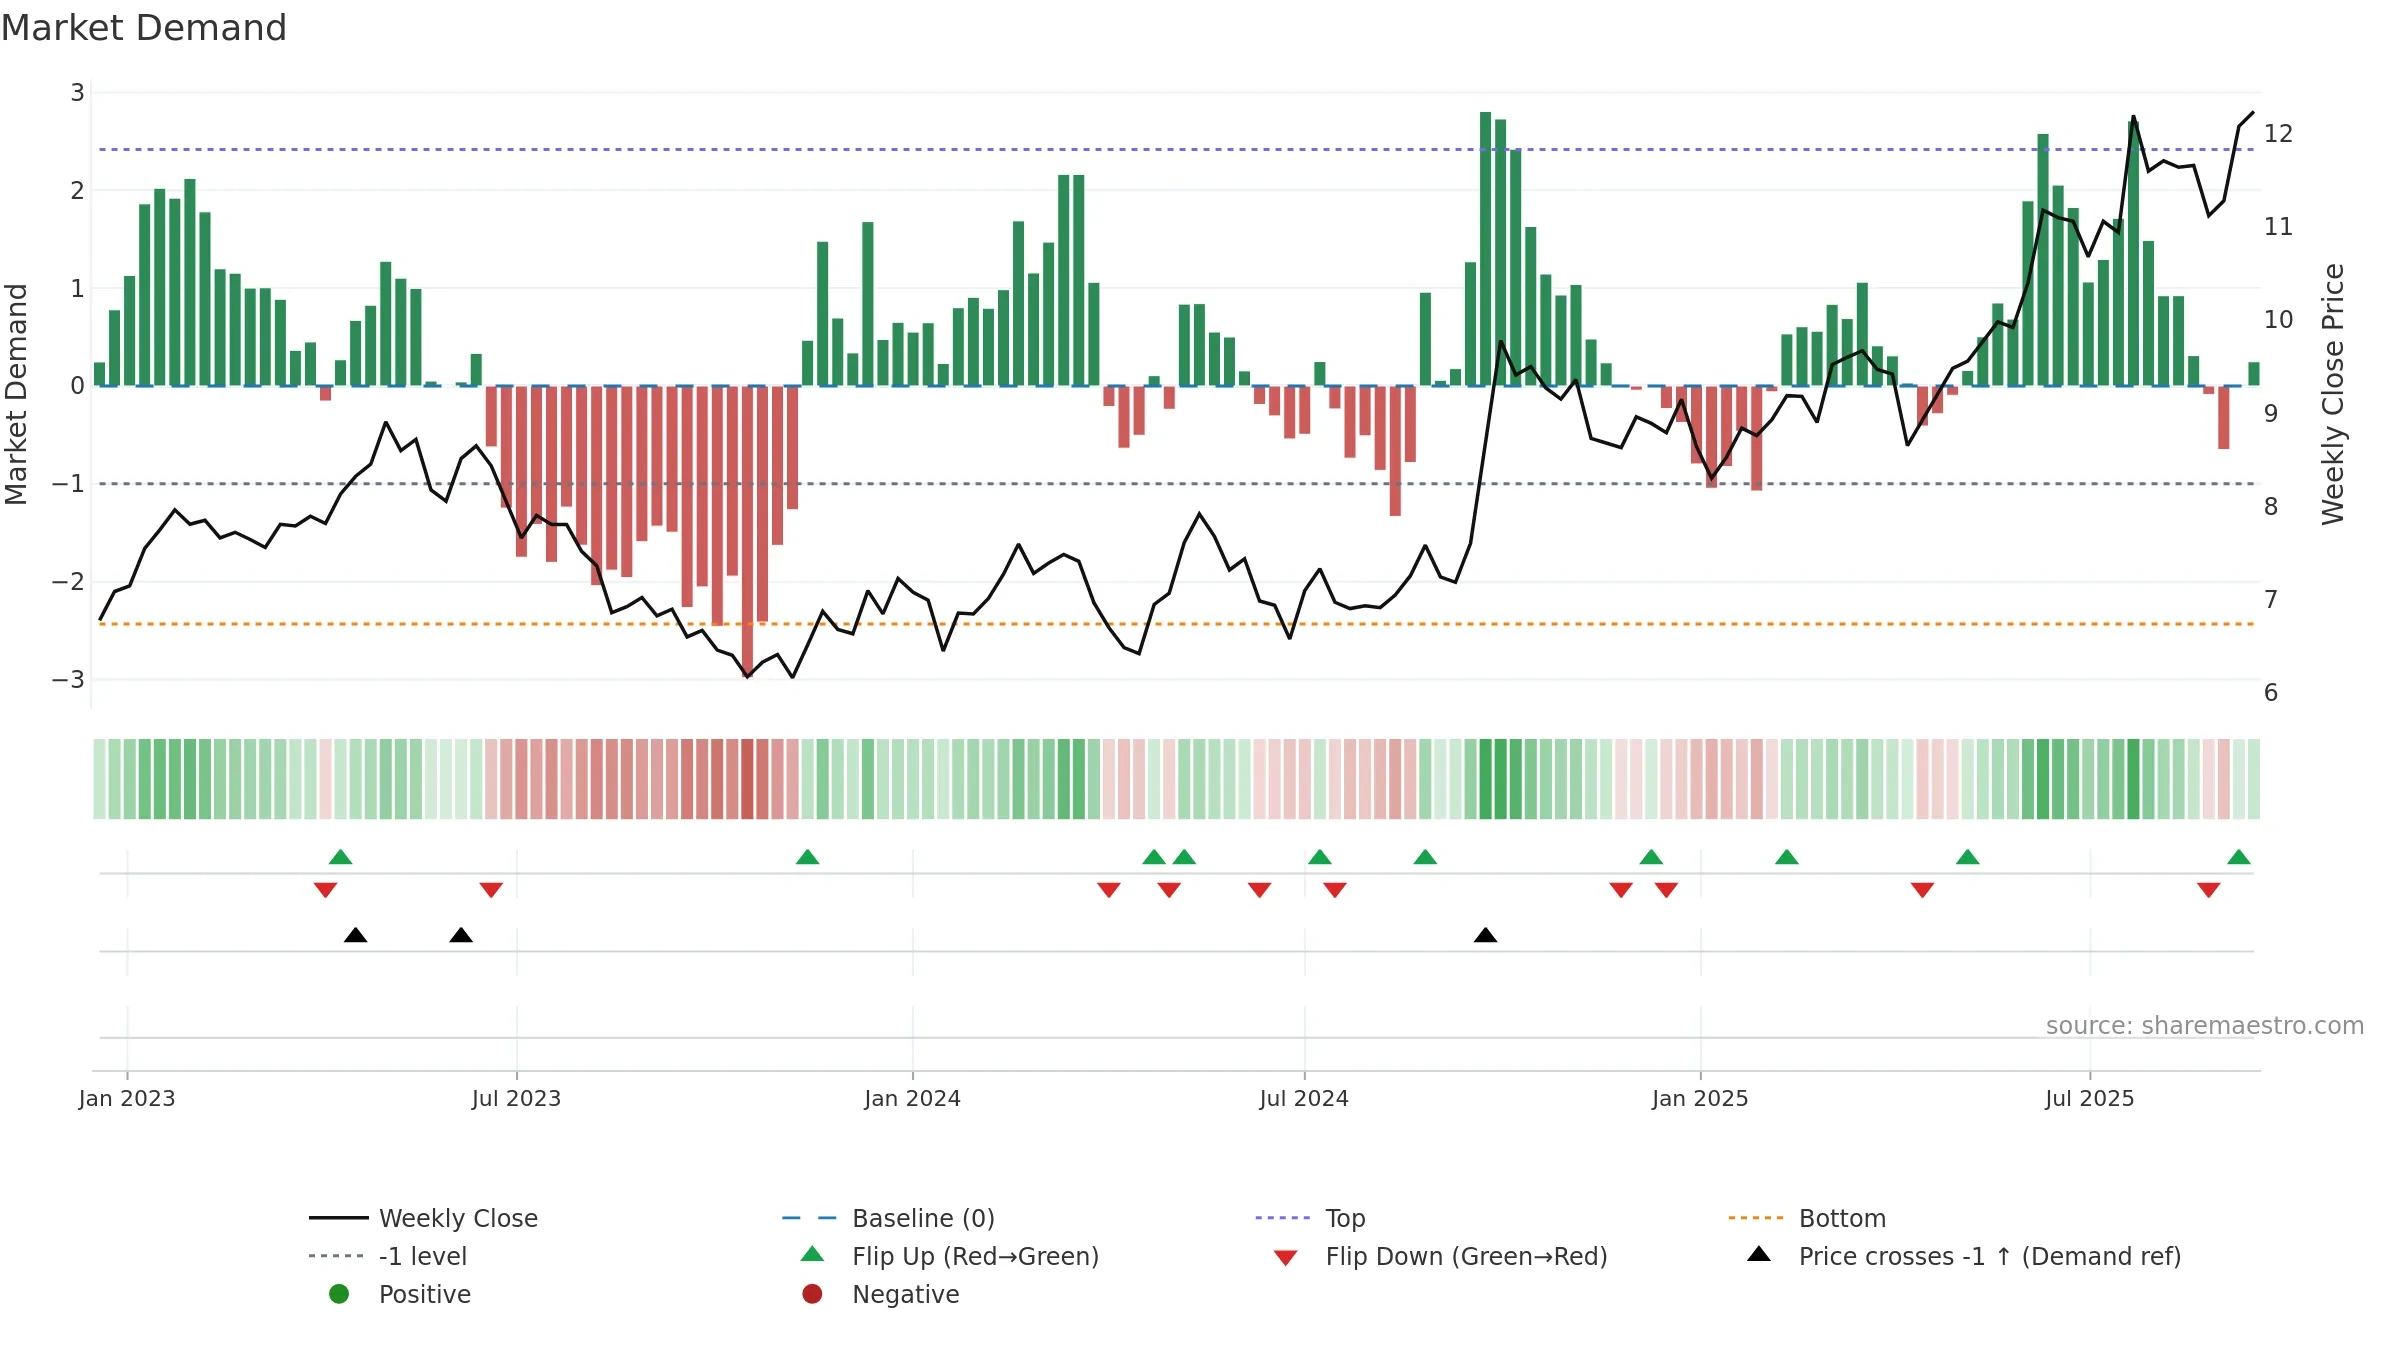The width and height of the screenshot is (2400, 1350).
Task: Click the vertical 'Market Demand' left axis title
Action: point(17,394)
